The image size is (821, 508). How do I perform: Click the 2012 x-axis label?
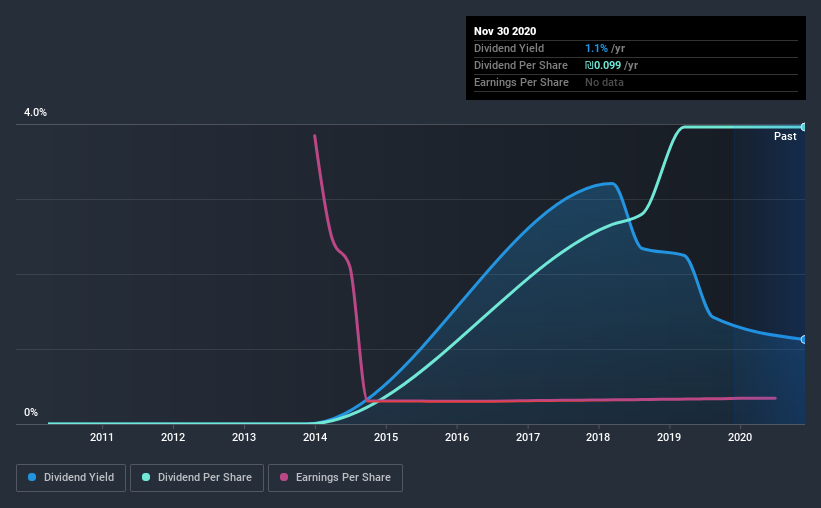(x=173, y=437)
